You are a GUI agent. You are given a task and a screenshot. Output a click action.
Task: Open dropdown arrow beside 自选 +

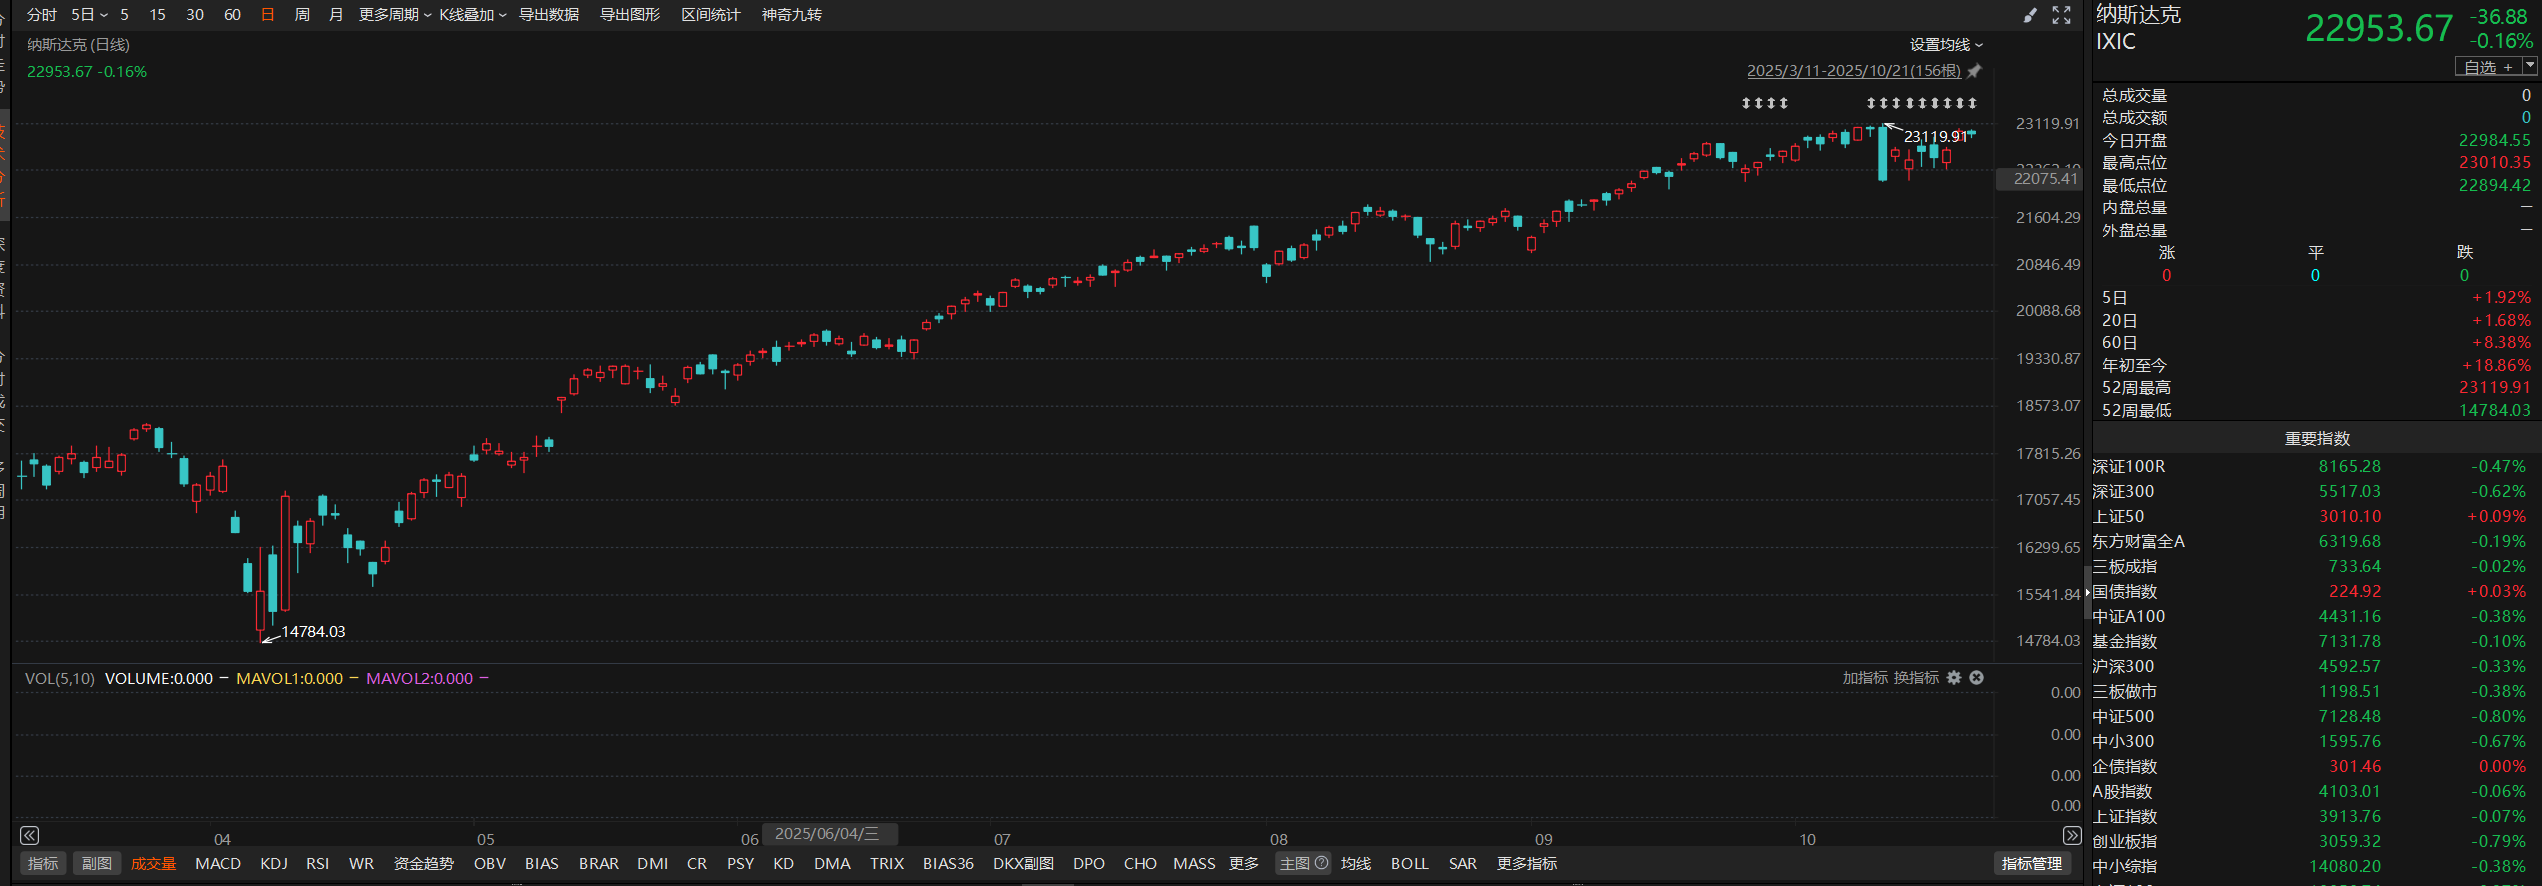click(2530, 66)
